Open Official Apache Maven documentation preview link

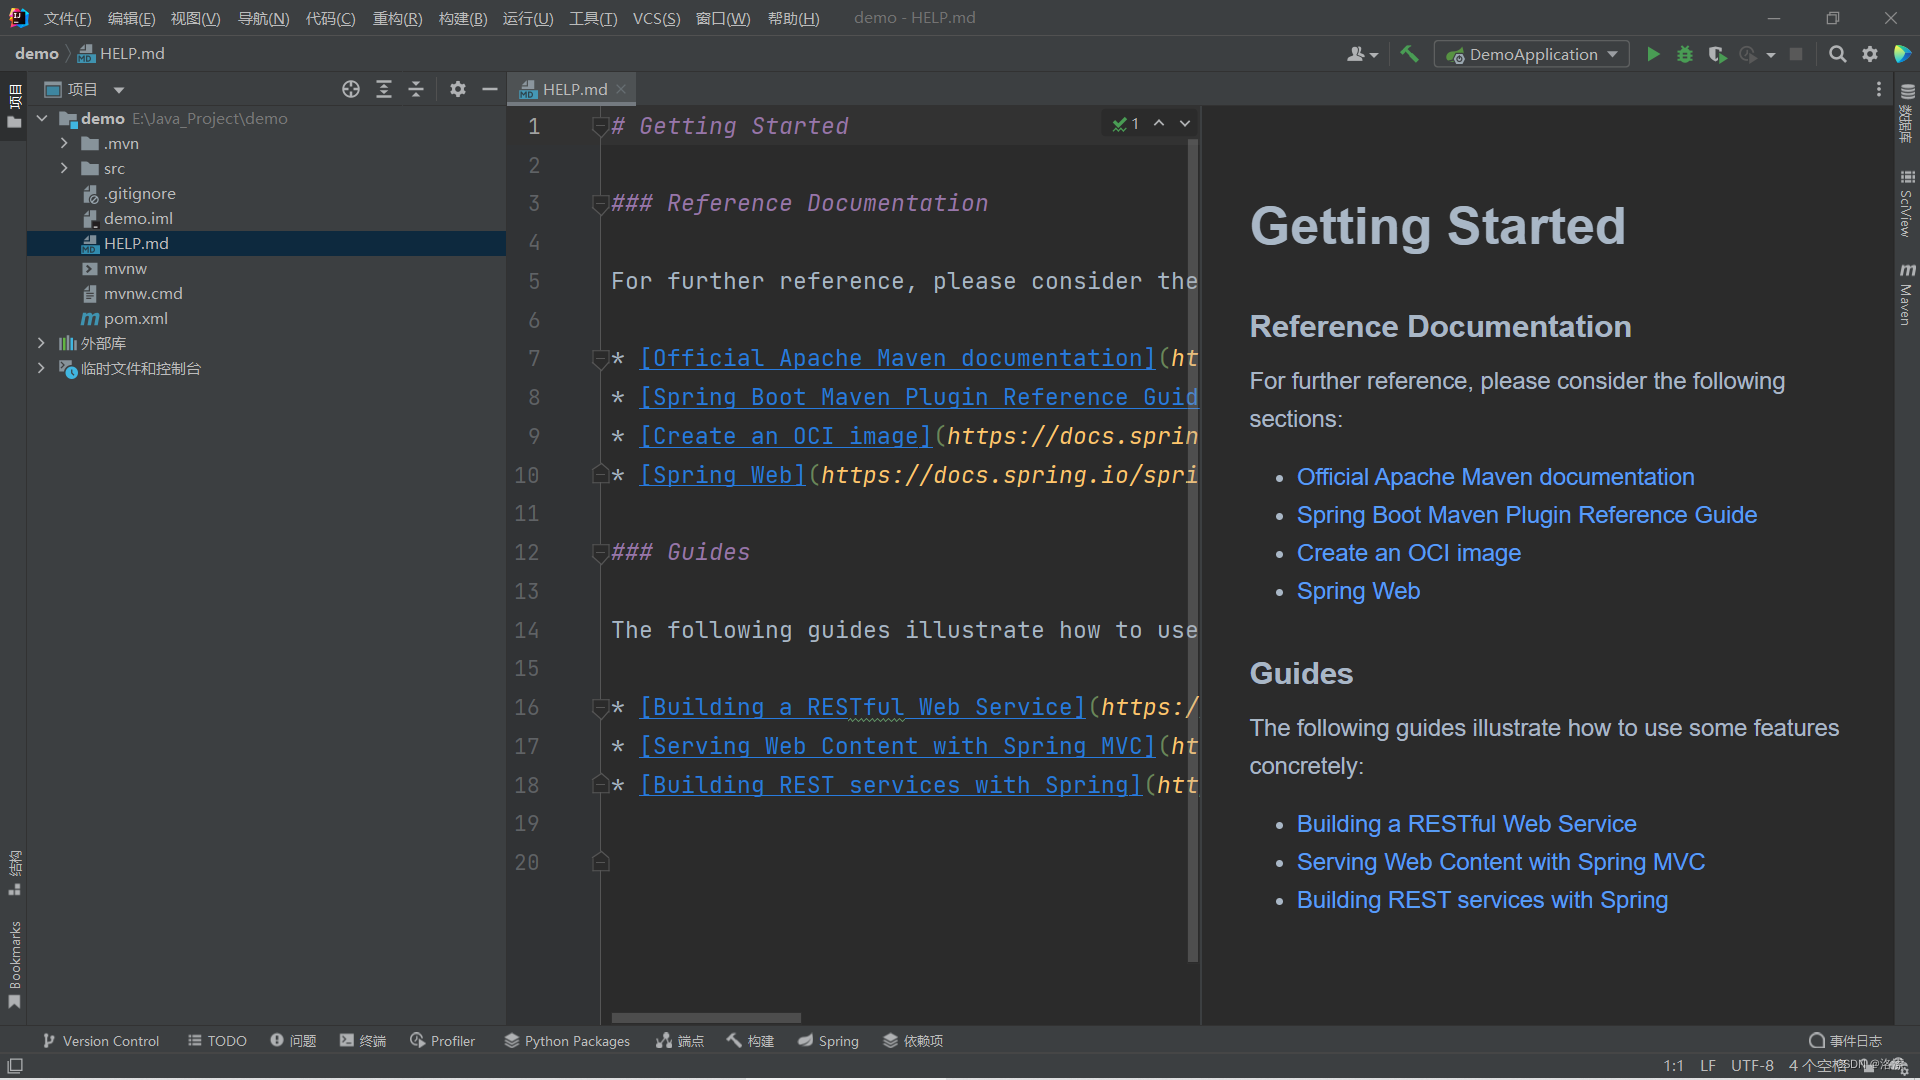(1495, 477)
